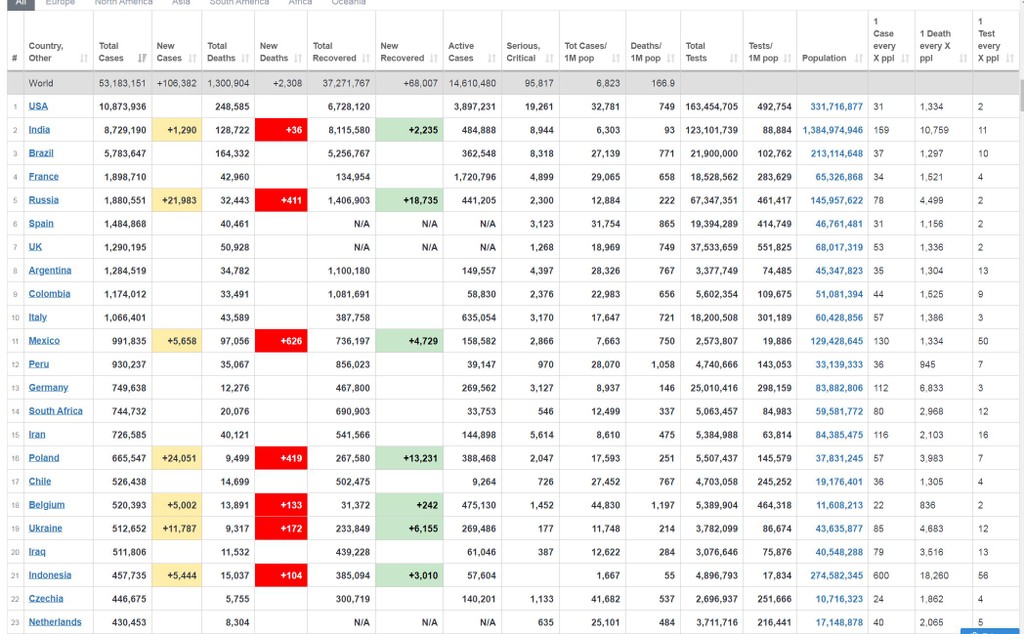Follow the Brazil link
Viewport: 1024px width, 634px height.
pos(41,153)
